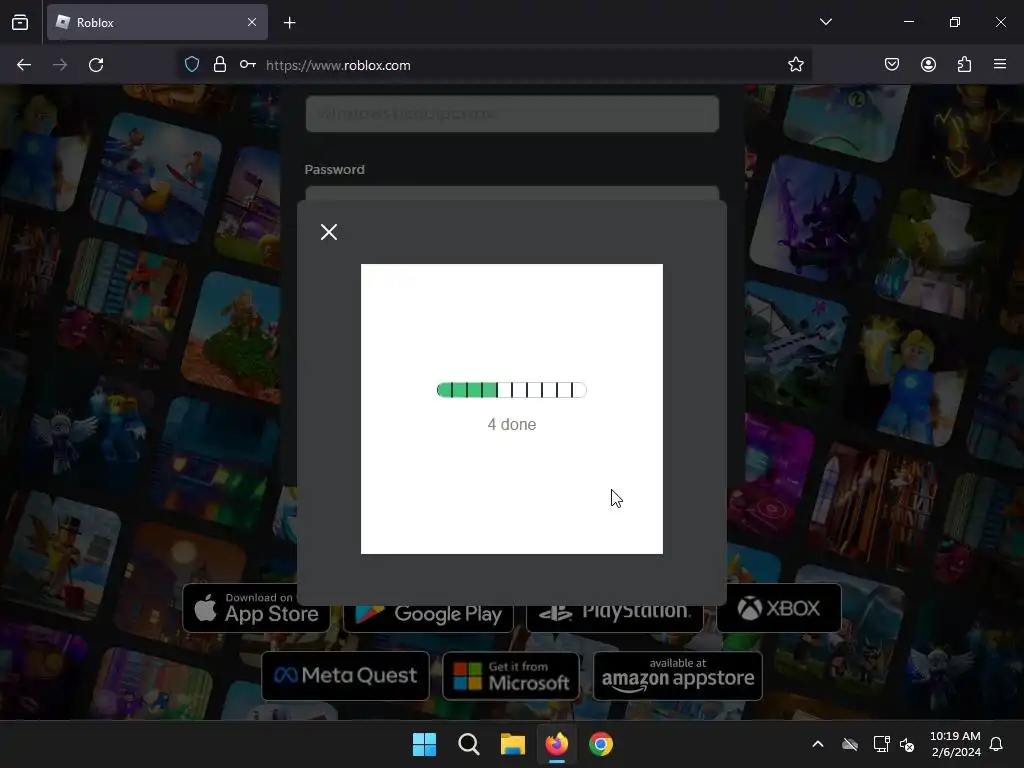Show hidden system tray icons

point(818,744)
